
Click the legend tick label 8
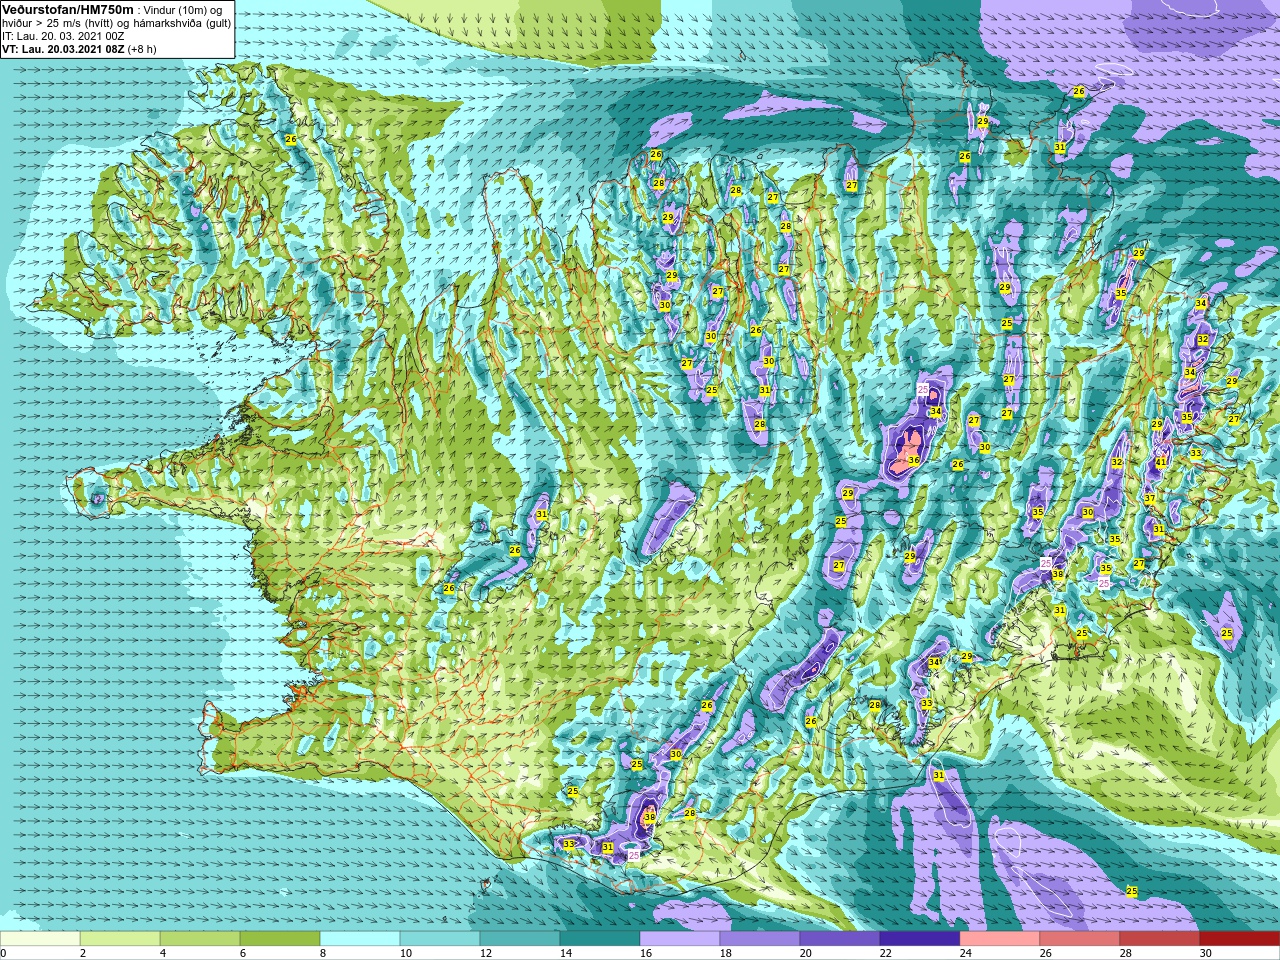pos(325,953)
